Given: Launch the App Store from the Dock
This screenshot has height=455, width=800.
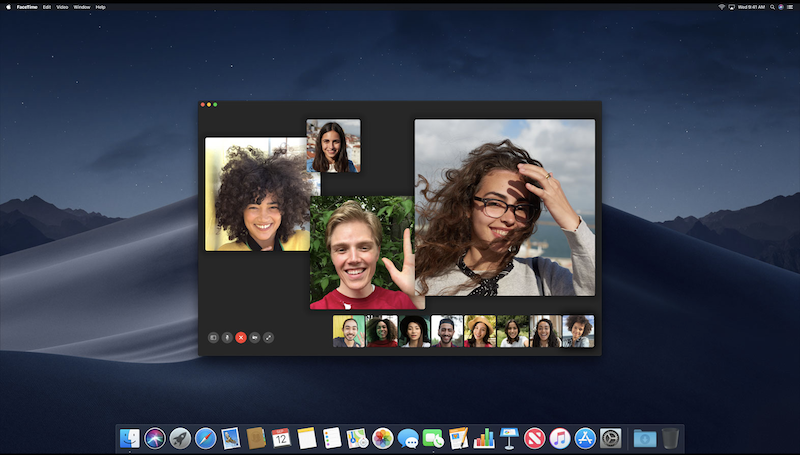Looking at the screenshot, I should pos(585,438).
